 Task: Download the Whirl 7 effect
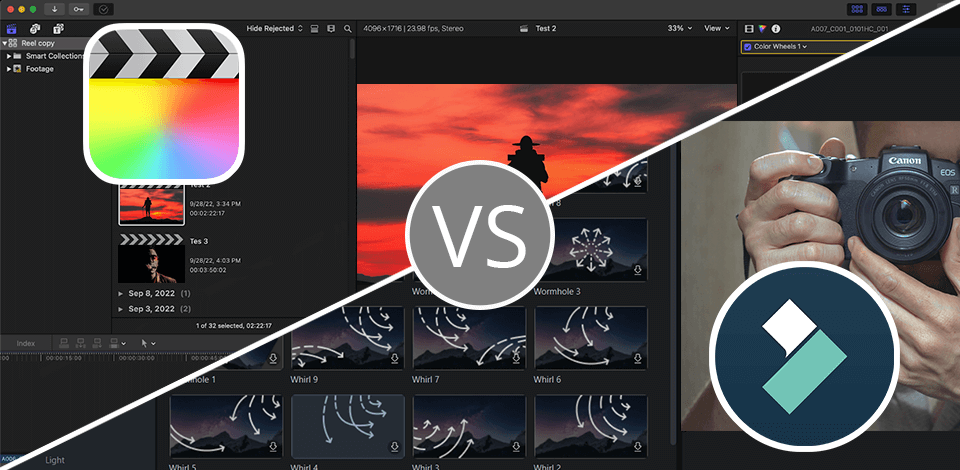pos(516,358)
